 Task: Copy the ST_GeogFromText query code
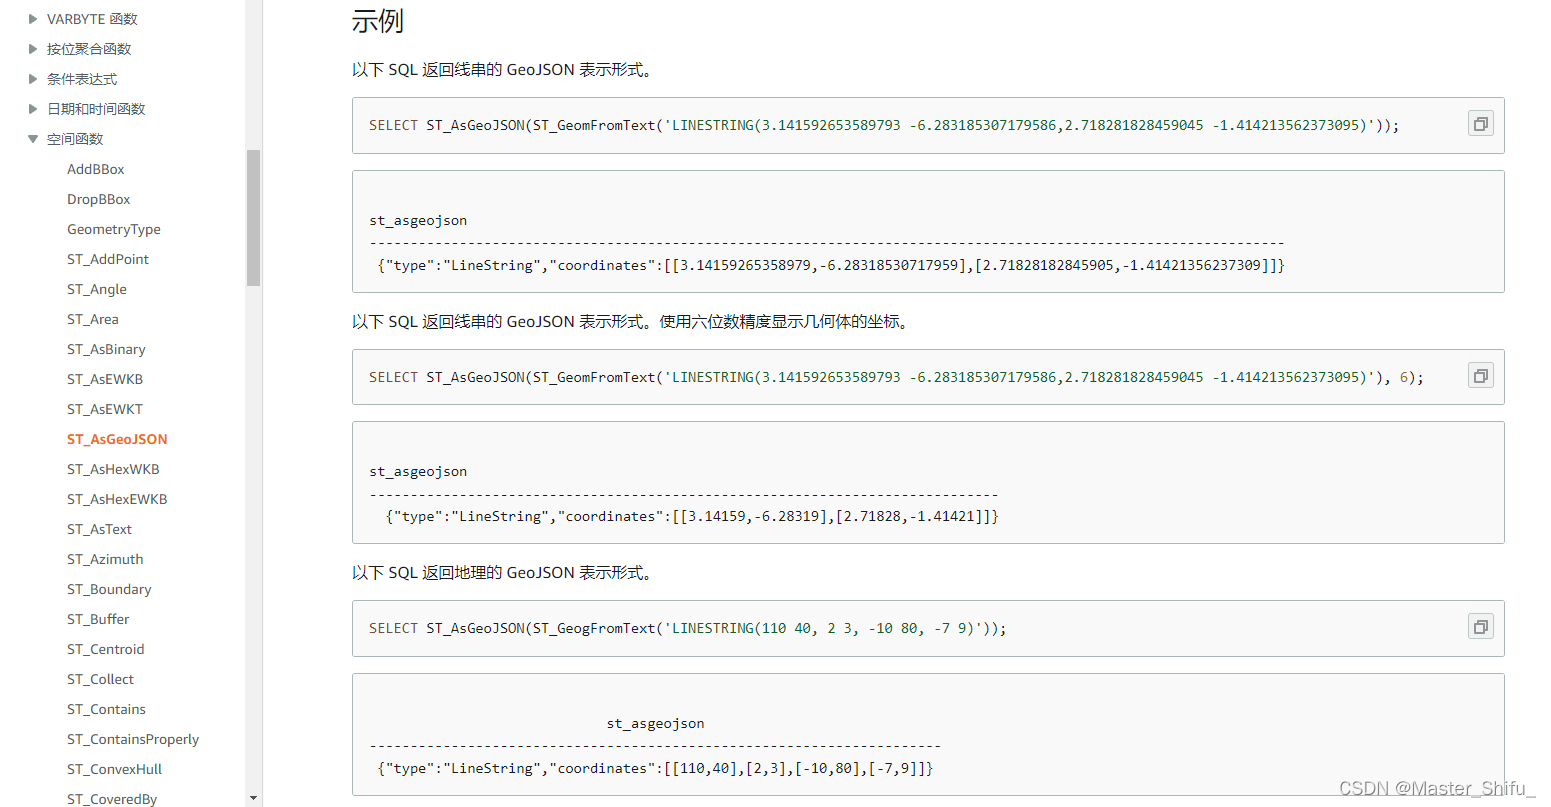(1480, 627)
